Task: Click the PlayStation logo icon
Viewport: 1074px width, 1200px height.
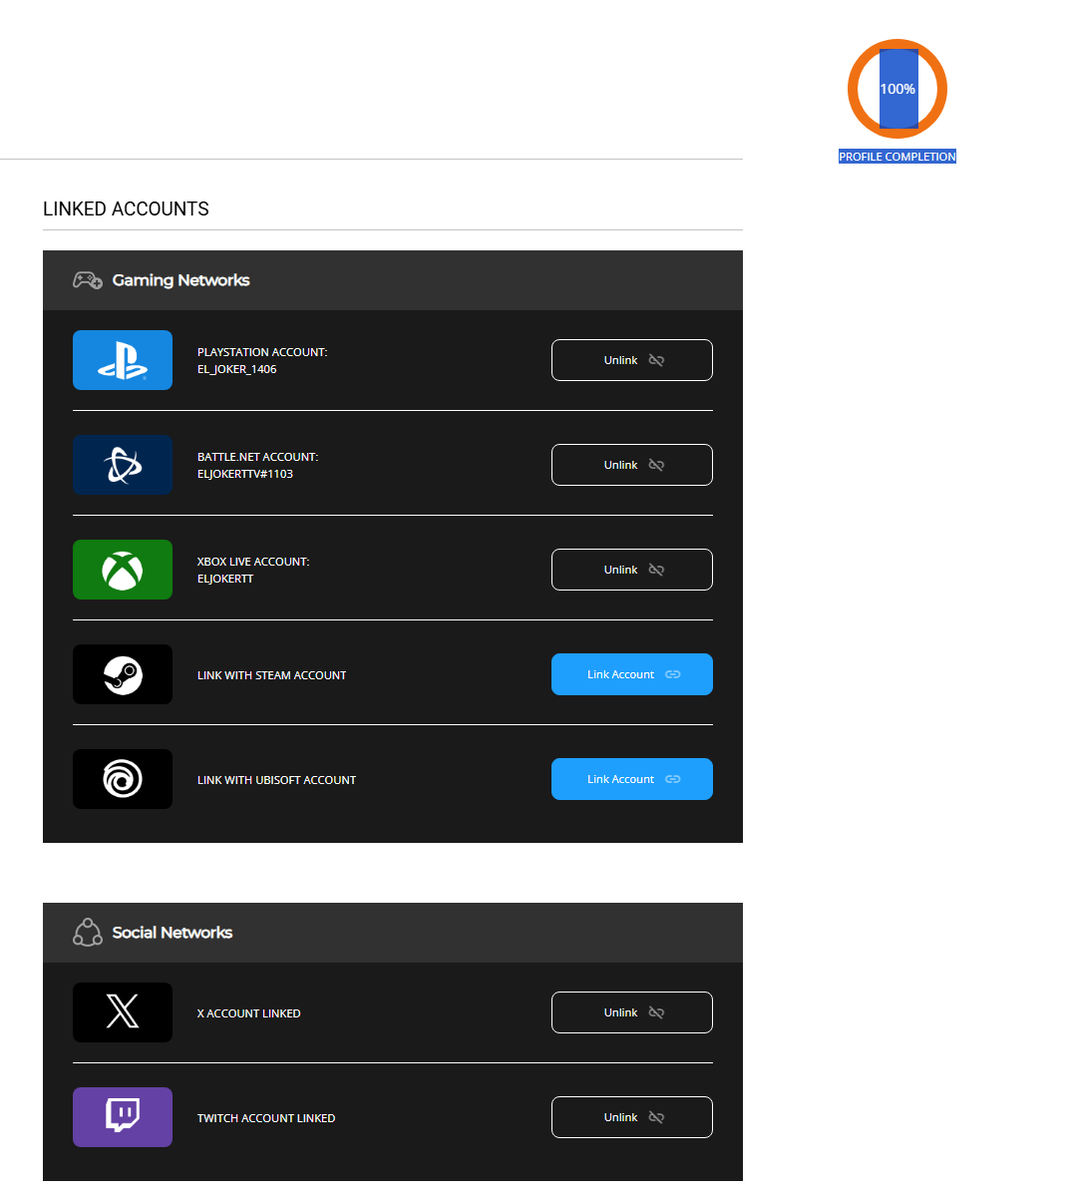Action: (x=122, y=360)
